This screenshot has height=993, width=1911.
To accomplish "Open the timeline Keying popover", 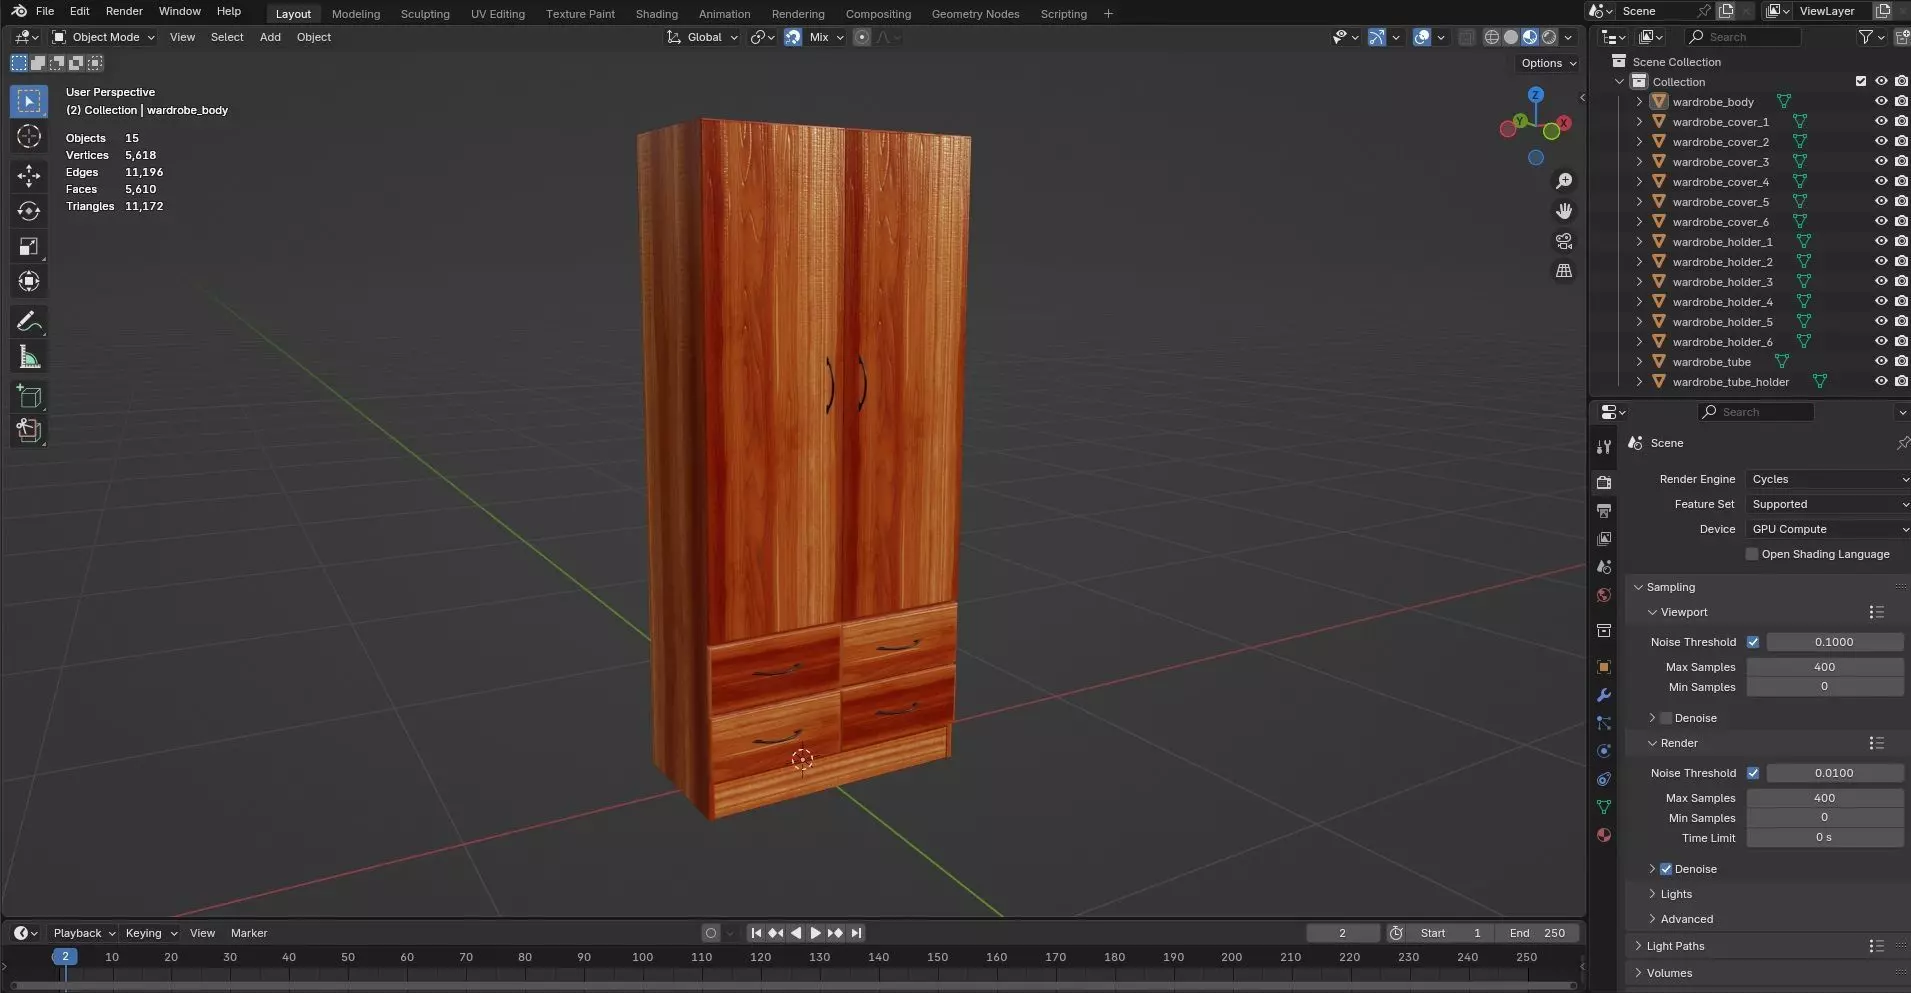I will tap(150, 933).
